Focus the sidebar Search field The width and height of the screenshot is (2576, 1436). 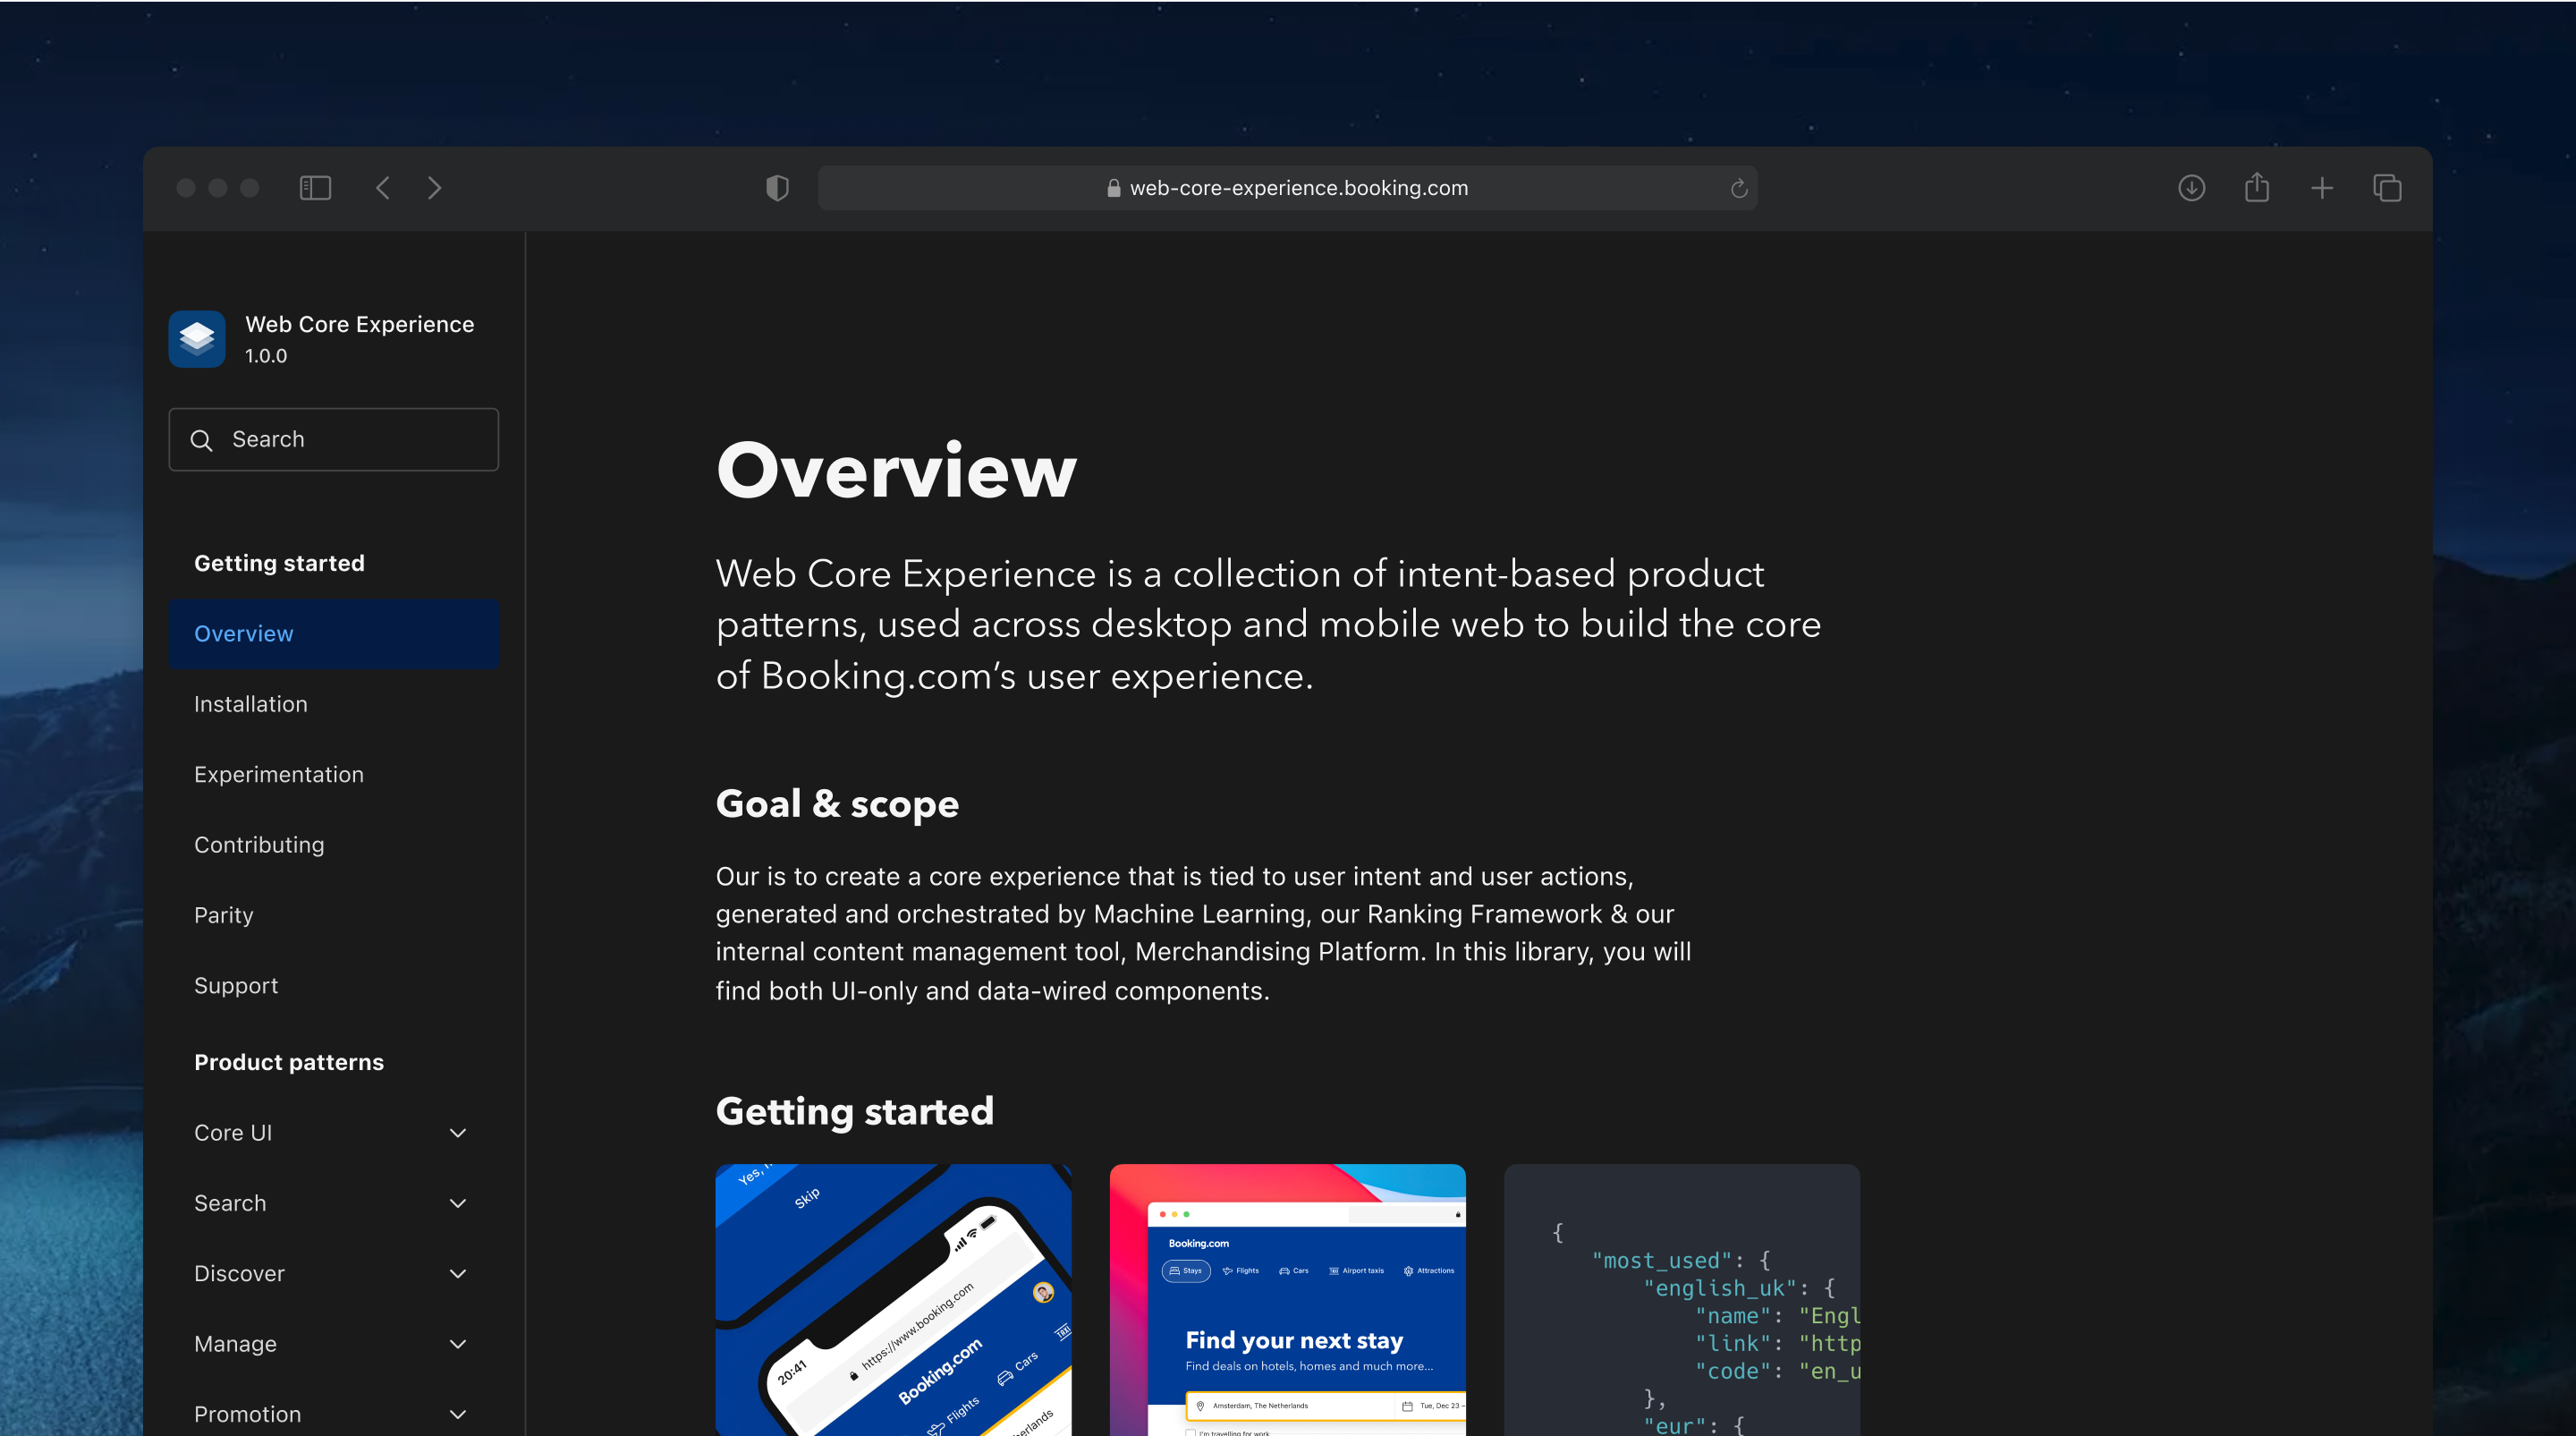point(334,439)
